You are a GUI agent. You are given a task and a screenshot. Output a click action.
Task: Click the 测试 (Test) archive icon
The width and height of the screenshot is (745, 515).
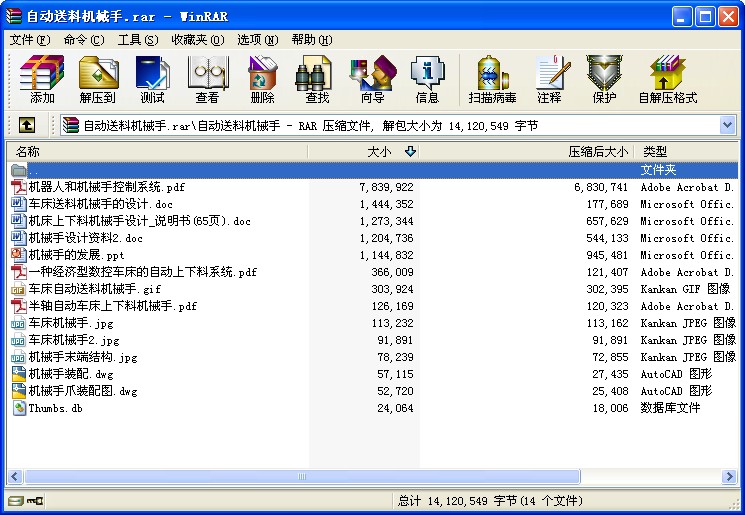coord(153,79)
